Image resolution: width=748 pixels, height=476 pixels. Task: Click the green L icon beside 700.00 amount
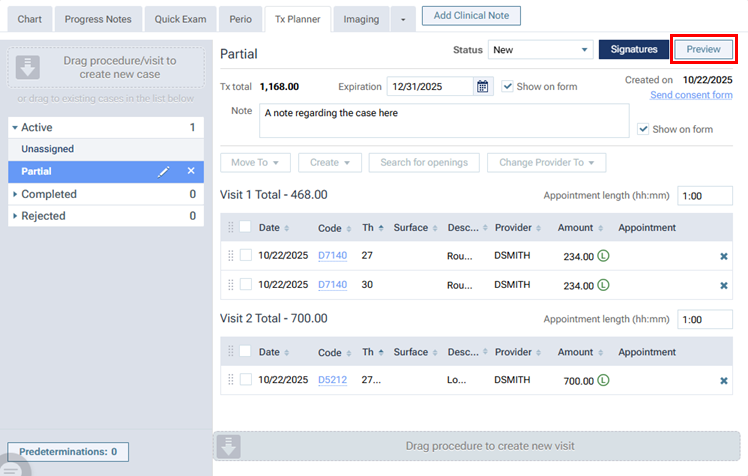[x=603, y=381]
